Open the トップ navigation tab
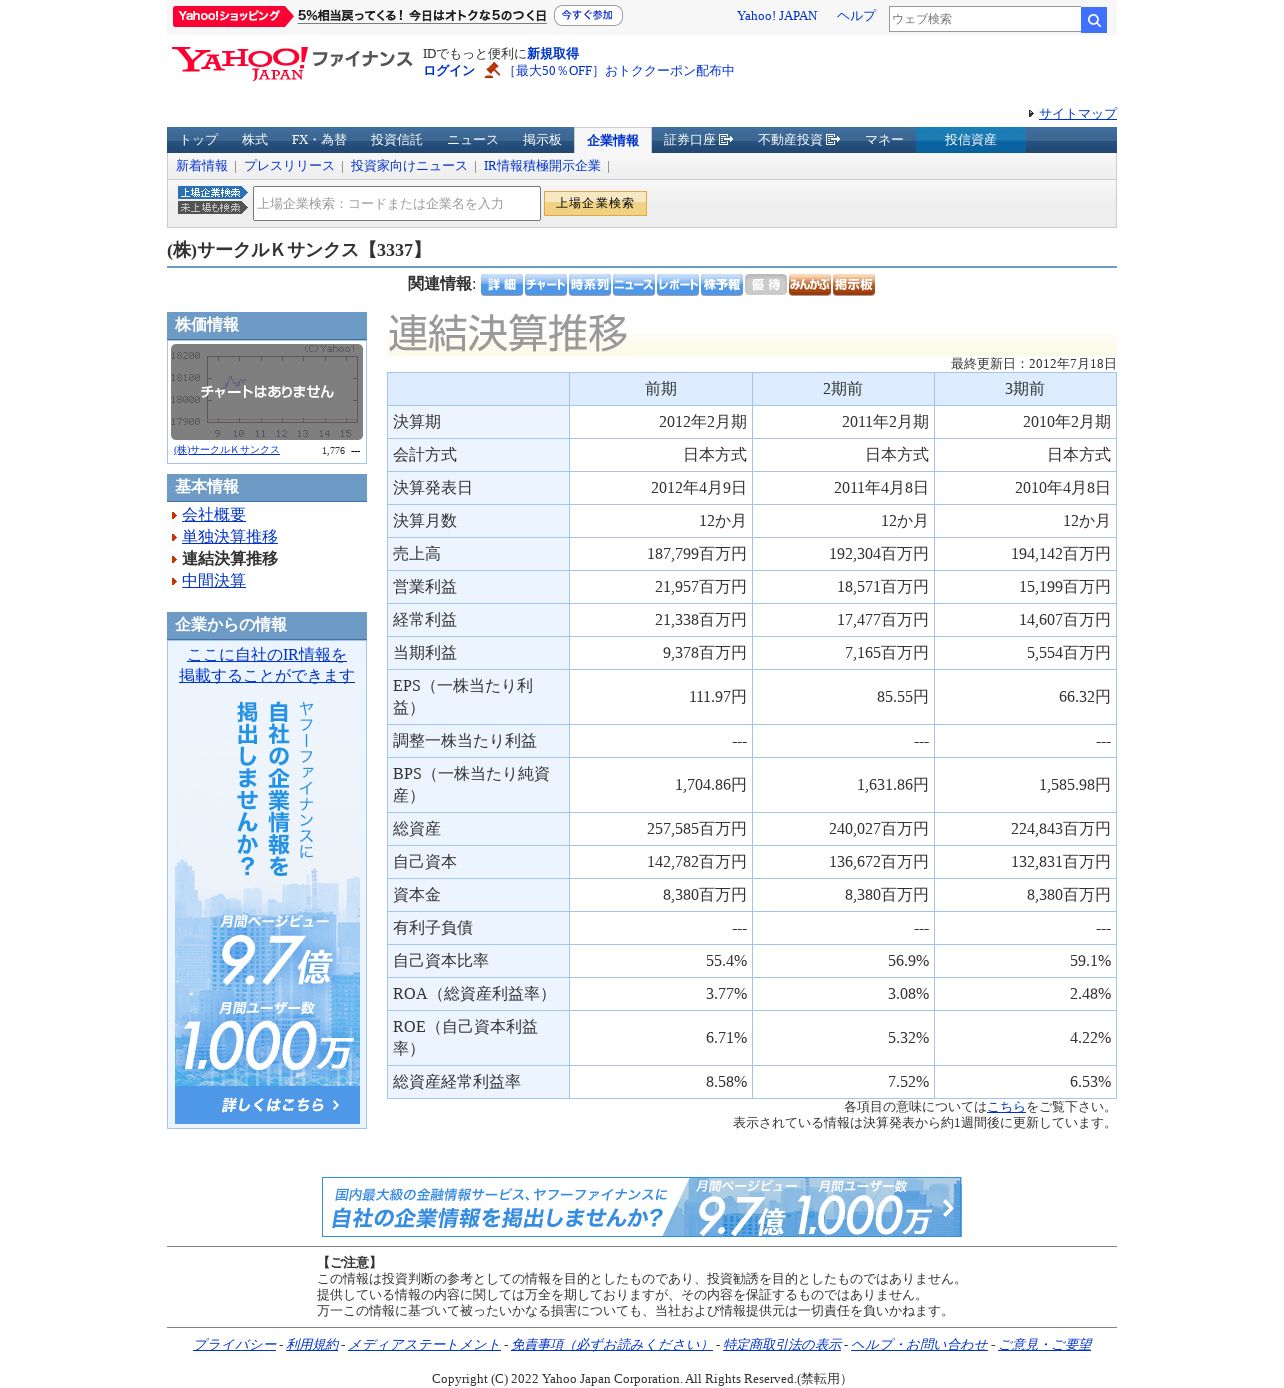The width and height of the screenshot is (1284, 1388). point(199,140)
